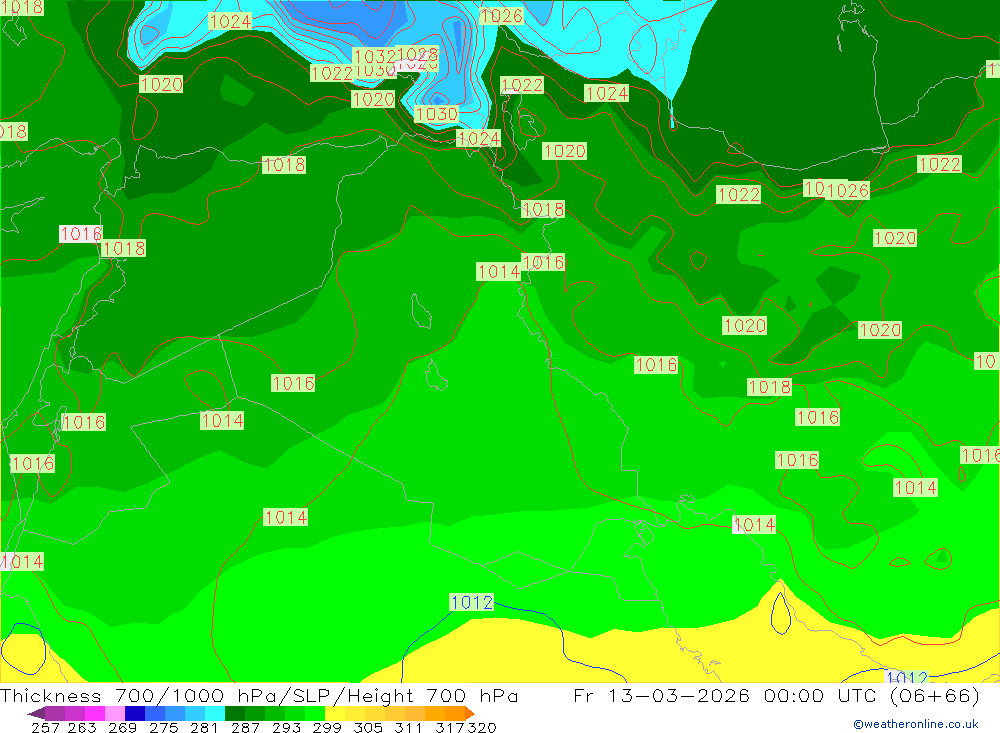1000x733 pixels.
Task: Click the purple arrow tip starting the legend
Action: [x=36, y=713]
